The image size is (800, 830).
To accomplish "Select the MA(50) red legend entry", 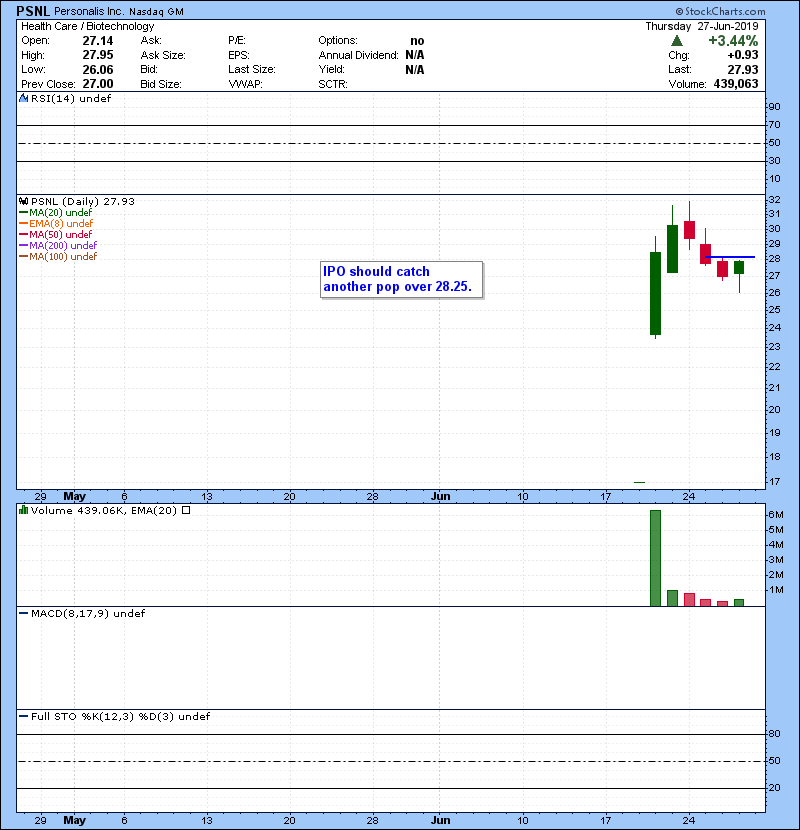I will click(x=56, y=234).
